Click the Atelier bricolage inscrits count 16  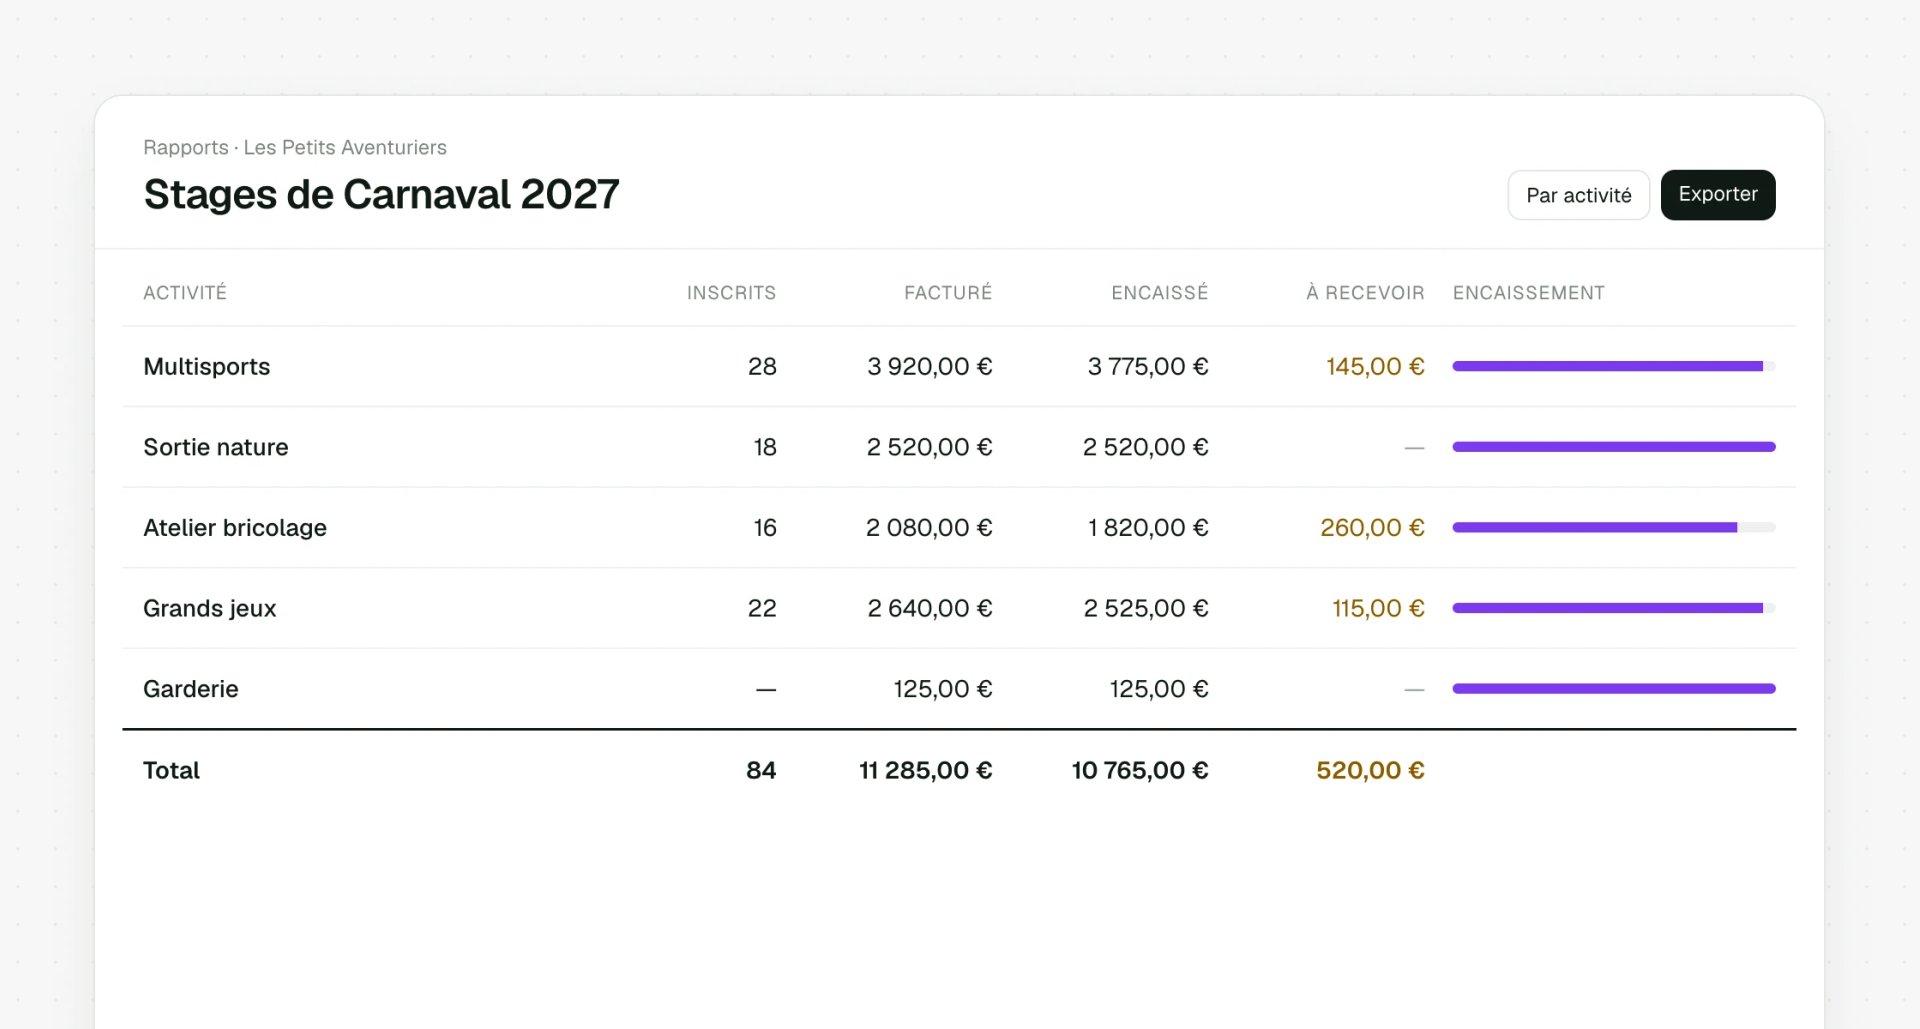(x=765, y=527)
